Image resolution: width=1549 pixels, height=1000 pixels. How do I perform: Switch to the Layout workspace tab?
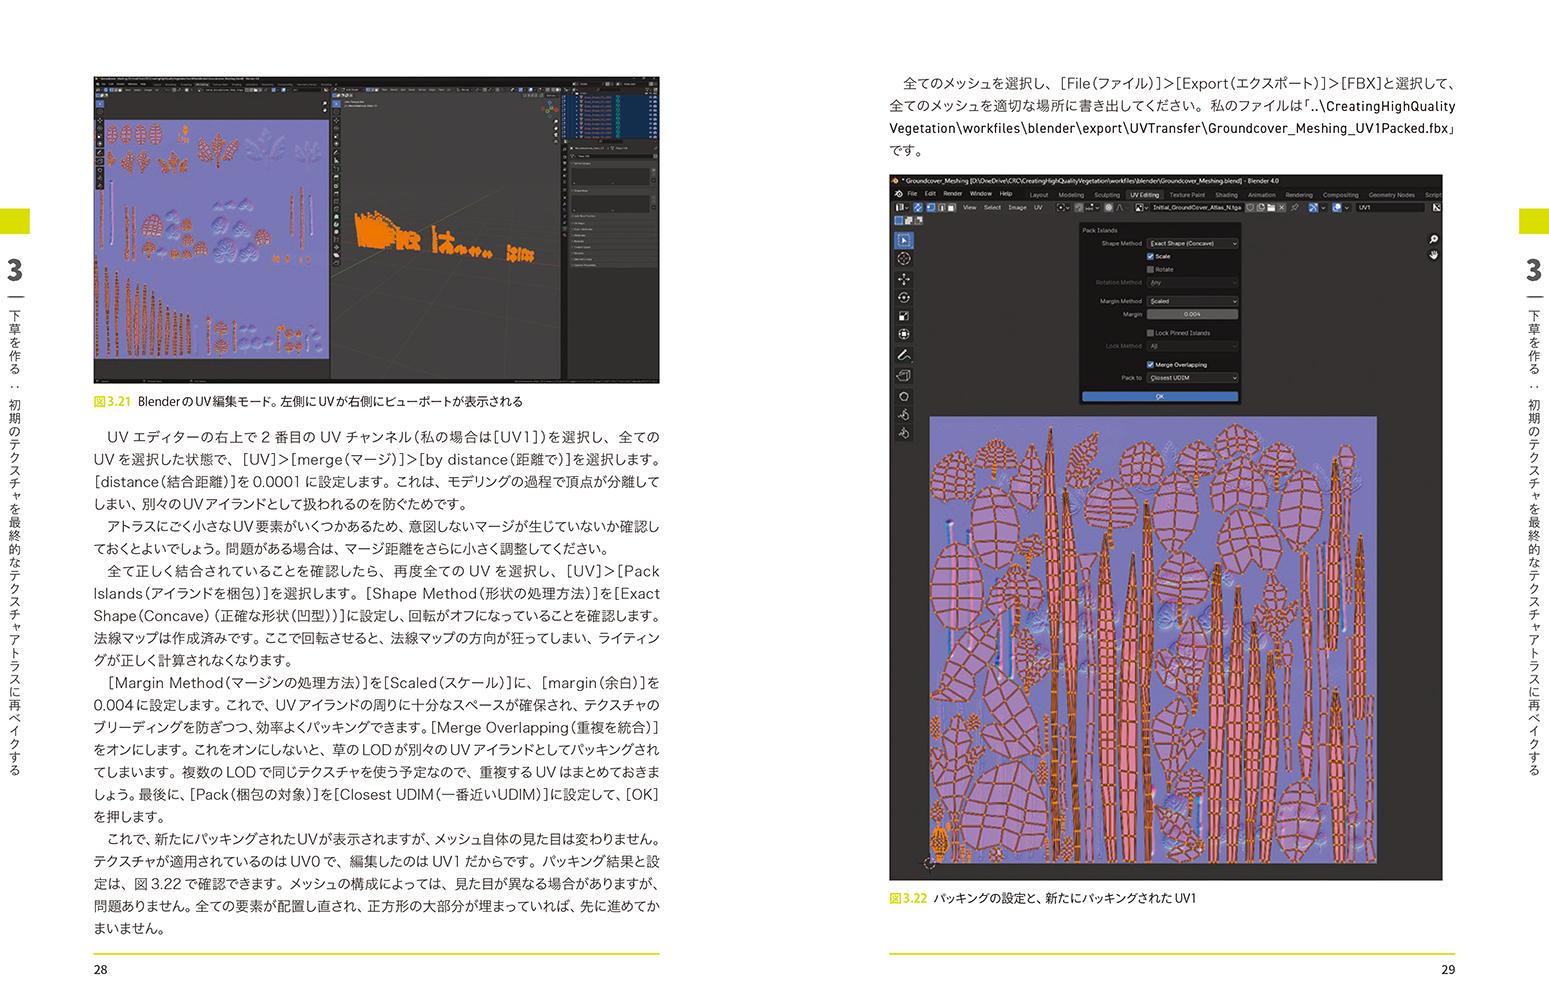coord(1039,195)
